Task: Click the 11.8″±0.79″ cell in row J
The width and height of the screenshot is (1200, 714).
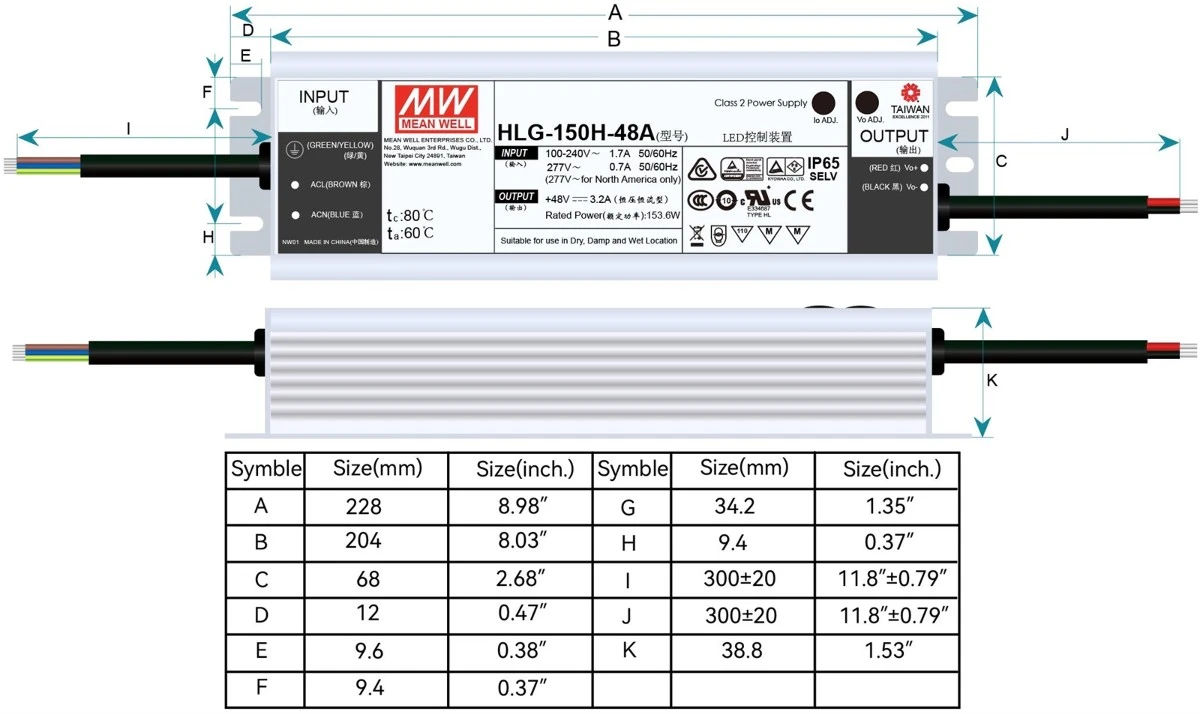Action: coord(888,614)
